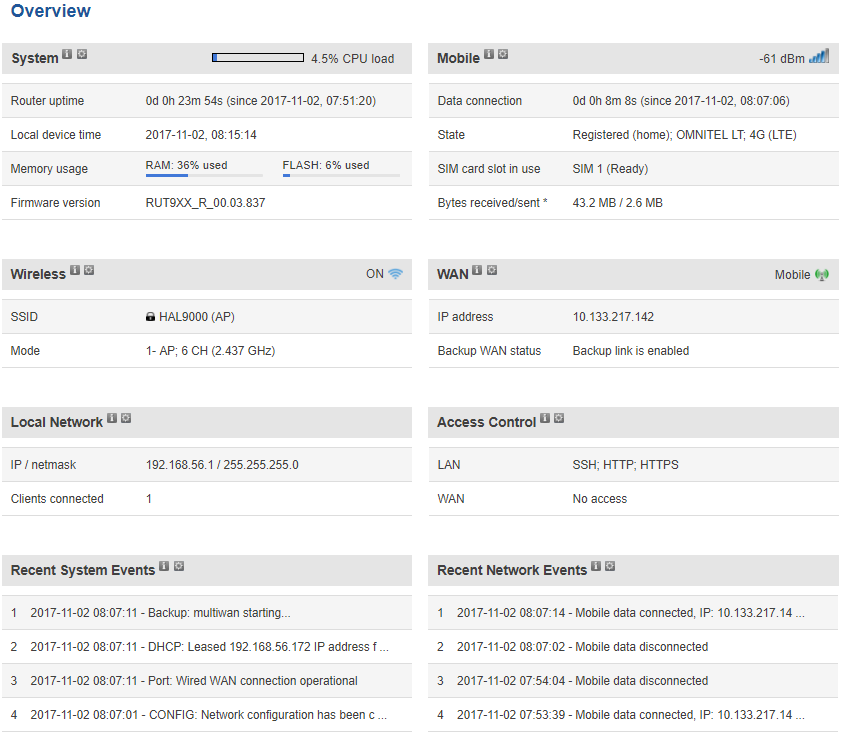Open the WAN widget settings gear

click(x=492, y=270)
